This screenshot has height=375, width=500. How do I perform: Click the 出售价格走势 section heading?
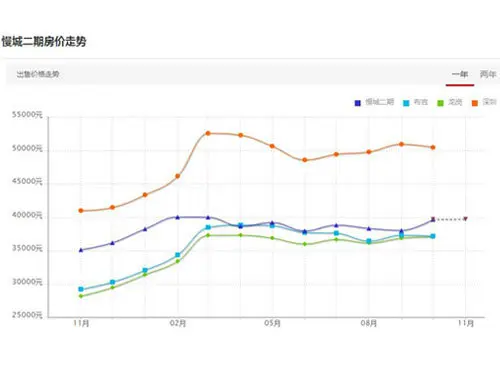(38, 74)
